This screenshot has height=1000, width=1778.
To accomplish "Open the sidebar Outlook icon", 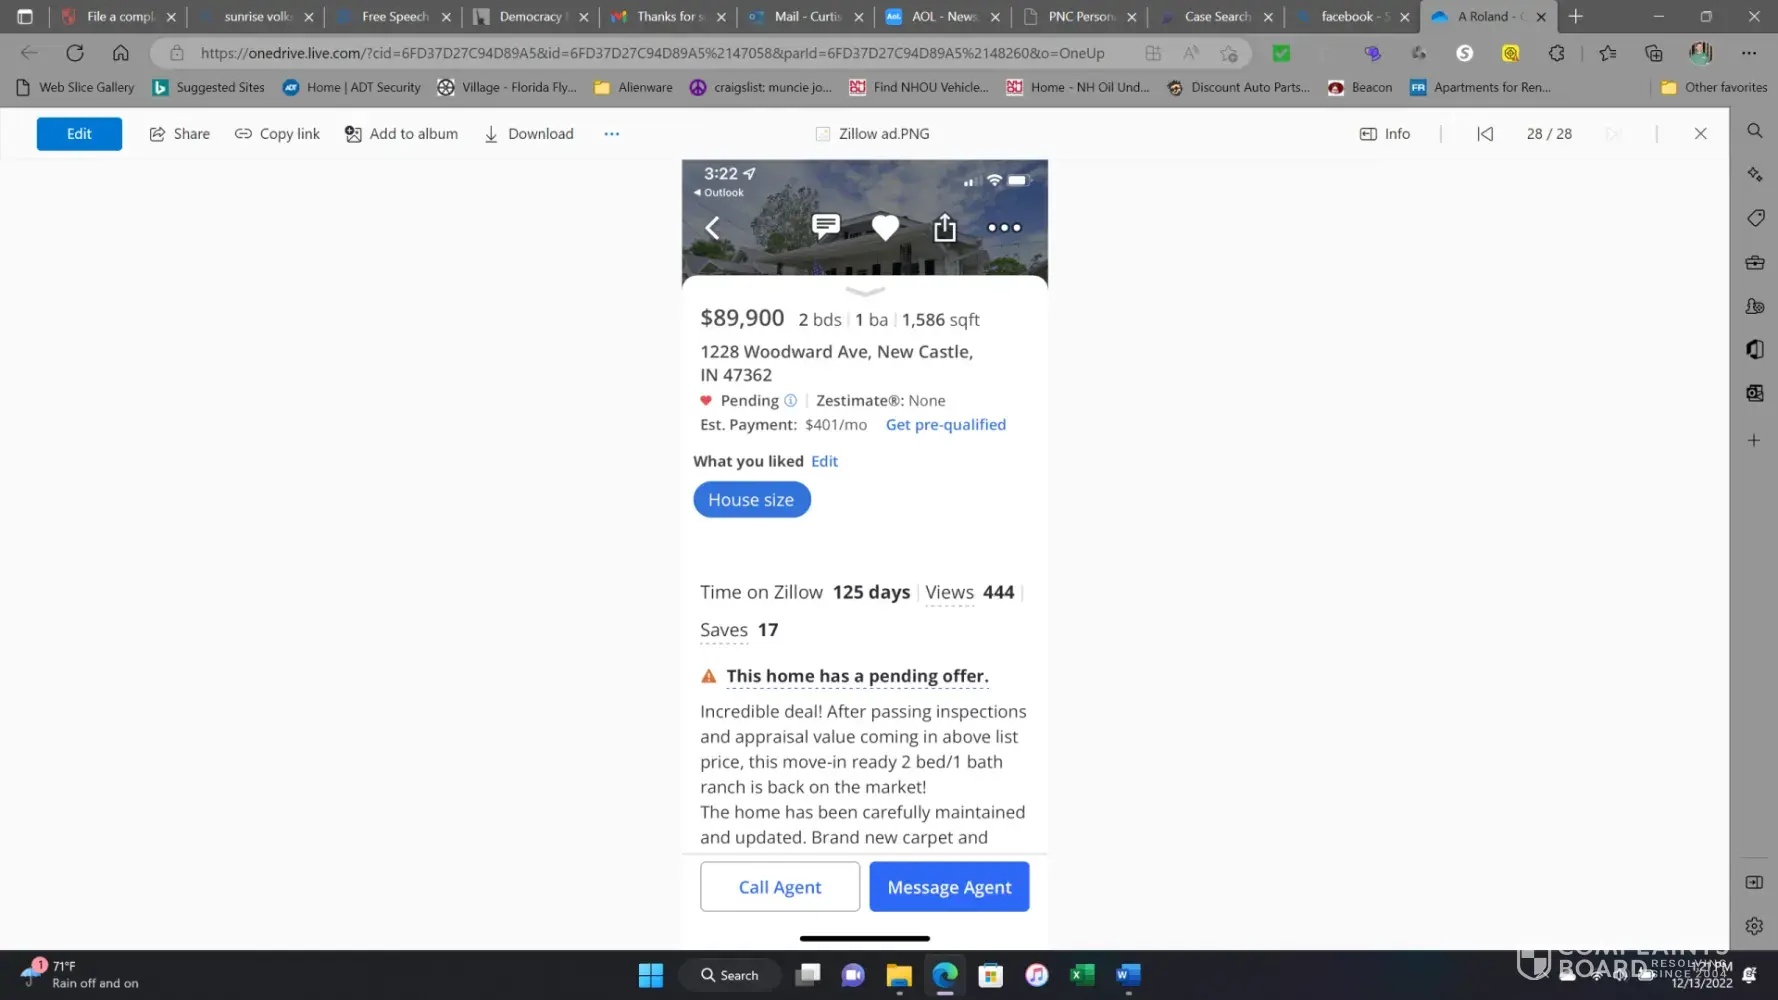I will (x=1755, y=393).
